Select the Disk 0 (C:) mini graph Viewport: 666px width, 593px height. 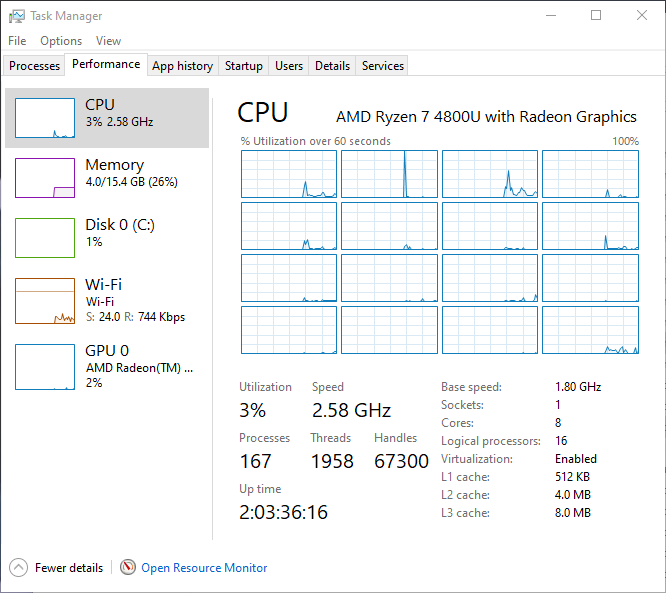[45, 238]
